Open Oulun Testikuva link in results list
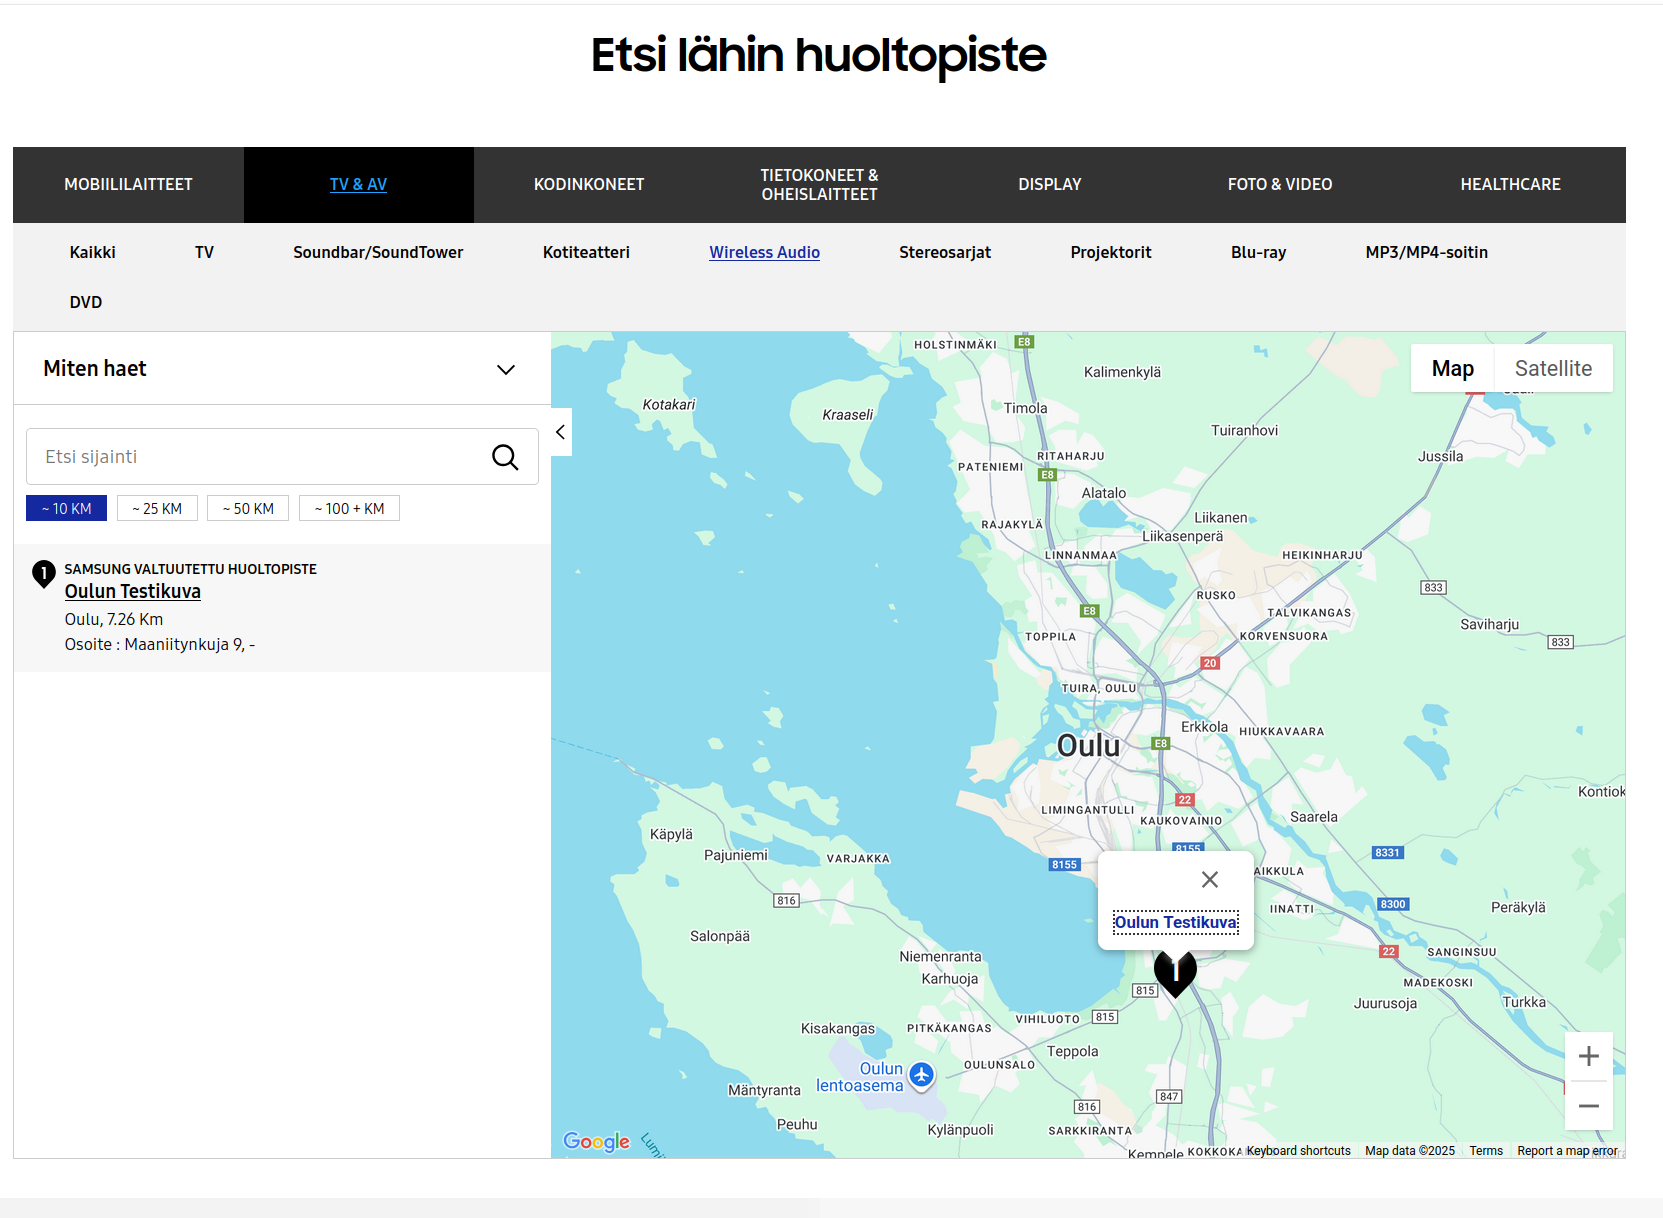This screenshot has height=1218, width=1663. (133, 592)
